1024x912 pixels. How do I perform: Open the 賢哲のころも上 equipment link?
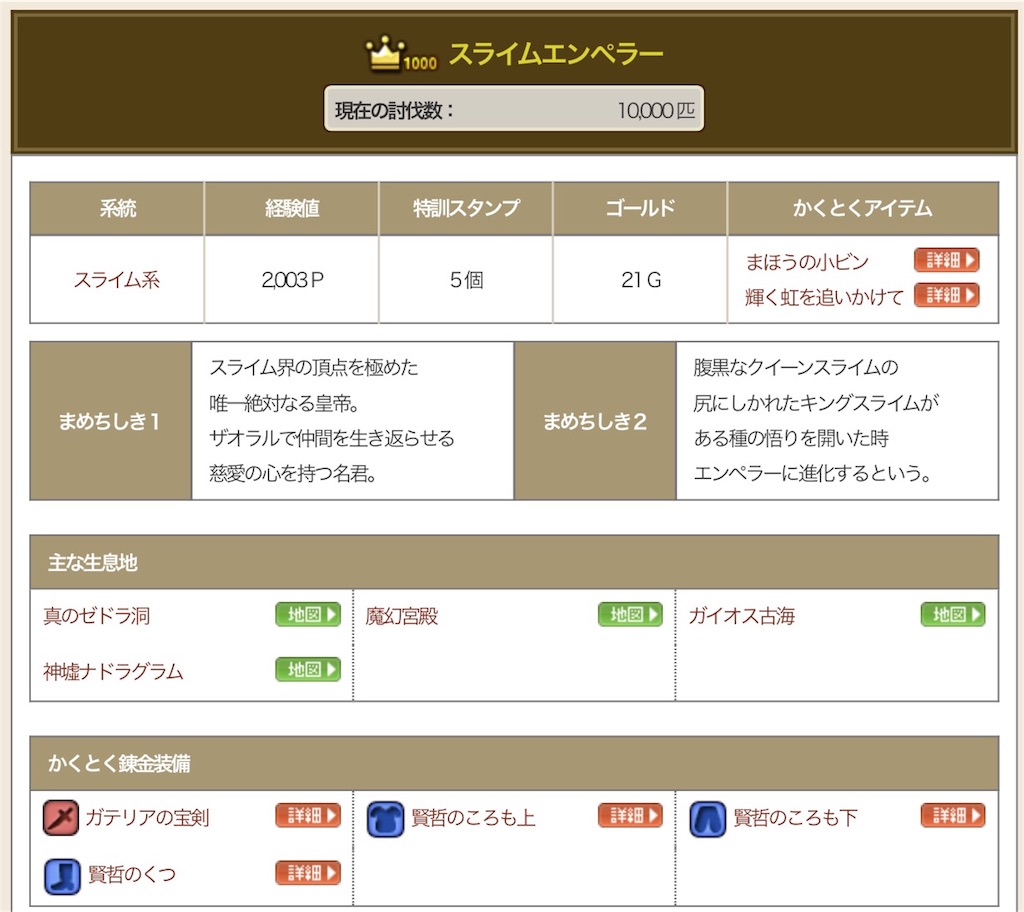point(473,818)
